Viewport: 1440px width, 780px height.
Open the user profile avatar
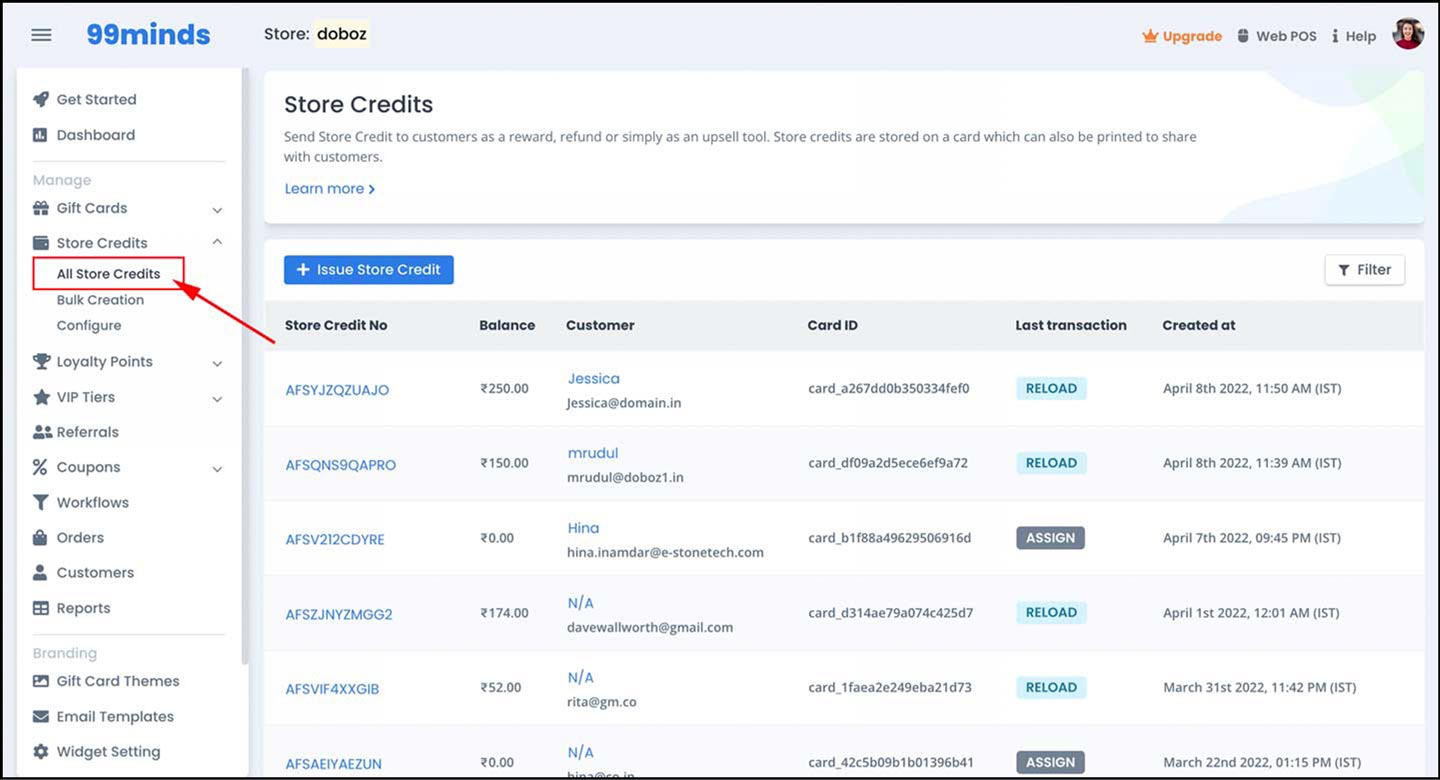point(1408,34)
